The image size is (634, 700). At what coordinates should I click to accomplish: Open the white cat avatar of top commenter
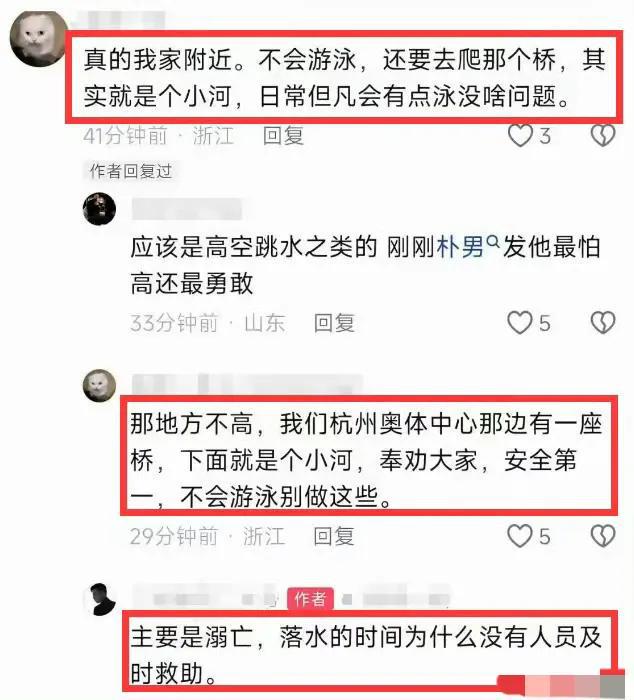(x=38, y=39)
